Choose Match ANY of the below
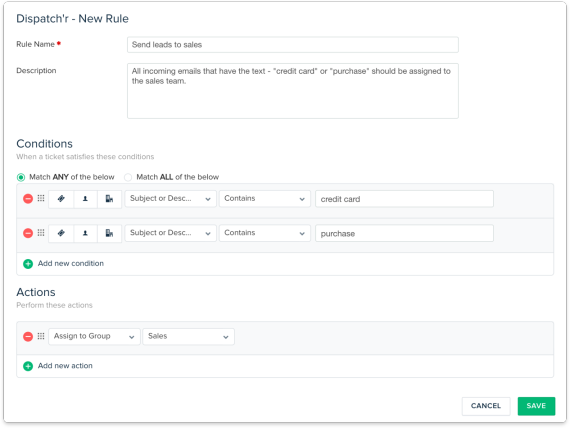The width and height of the screenshot is (570, 428). (21, 177)
